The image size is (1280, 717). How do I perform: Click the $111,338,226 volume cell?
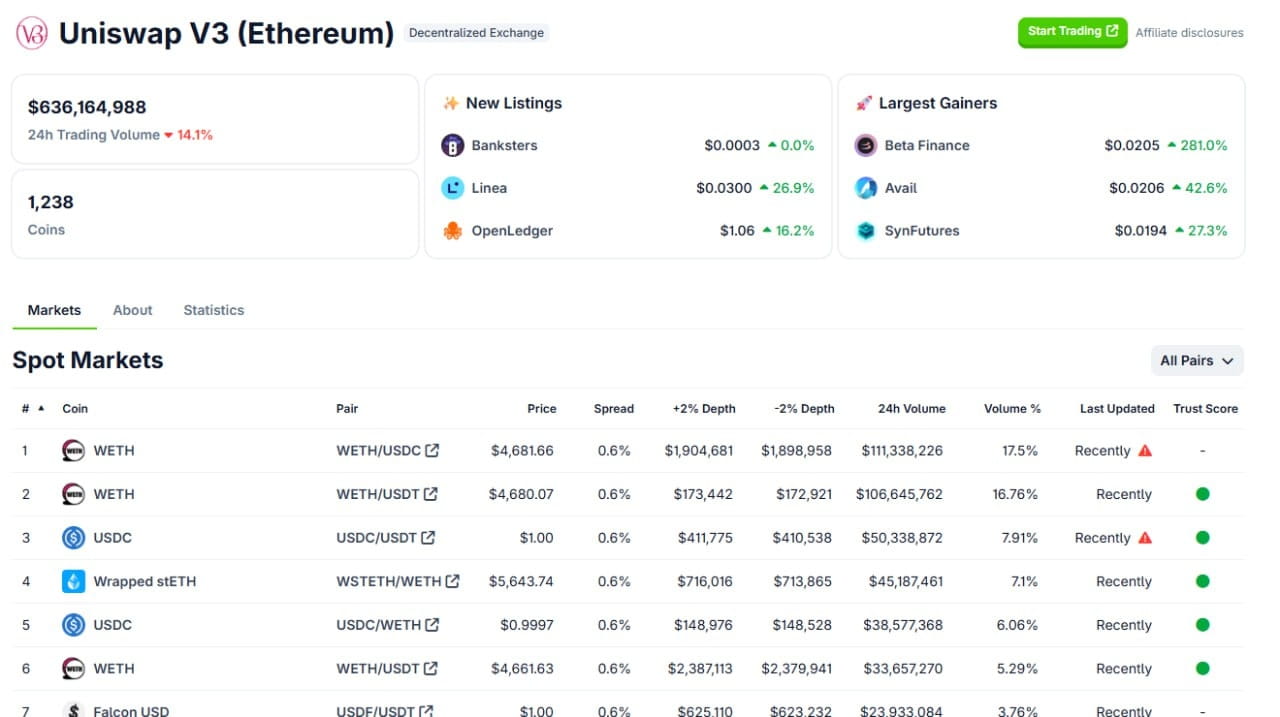(x=902, y=451)
